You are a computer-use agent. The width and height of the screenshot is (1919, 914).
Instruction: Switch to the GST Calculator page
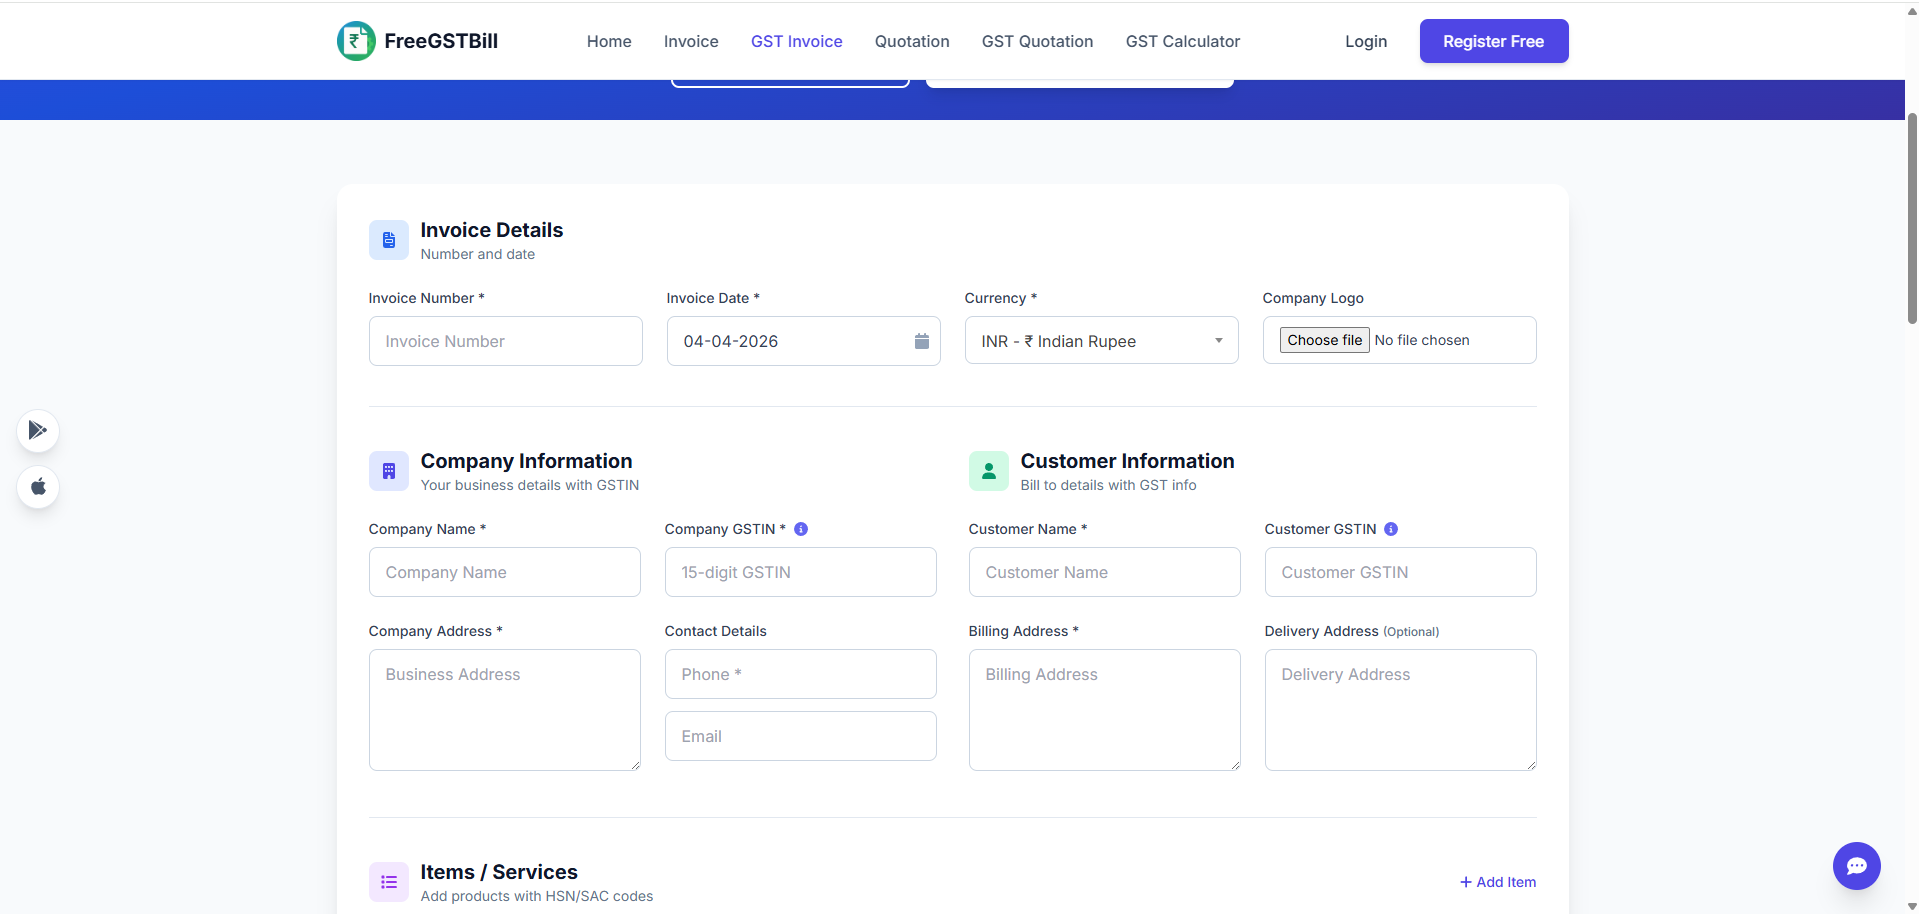point(1182,41)
